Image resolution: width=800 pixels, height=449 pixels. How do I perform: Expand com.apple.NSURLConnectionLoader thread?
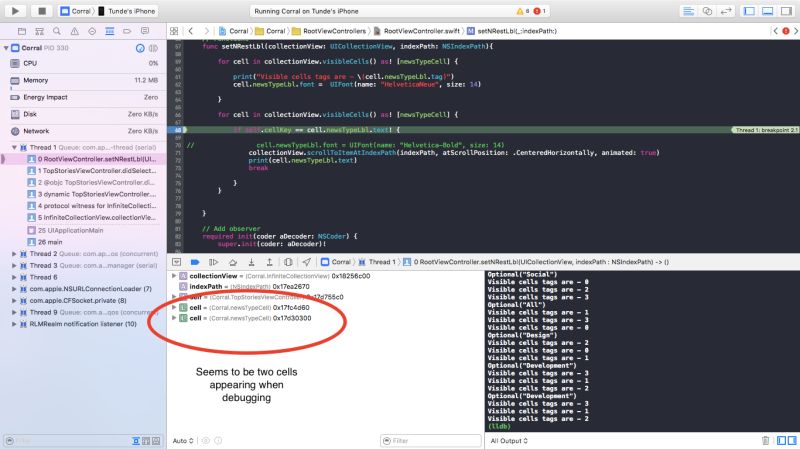pos(14,289)
